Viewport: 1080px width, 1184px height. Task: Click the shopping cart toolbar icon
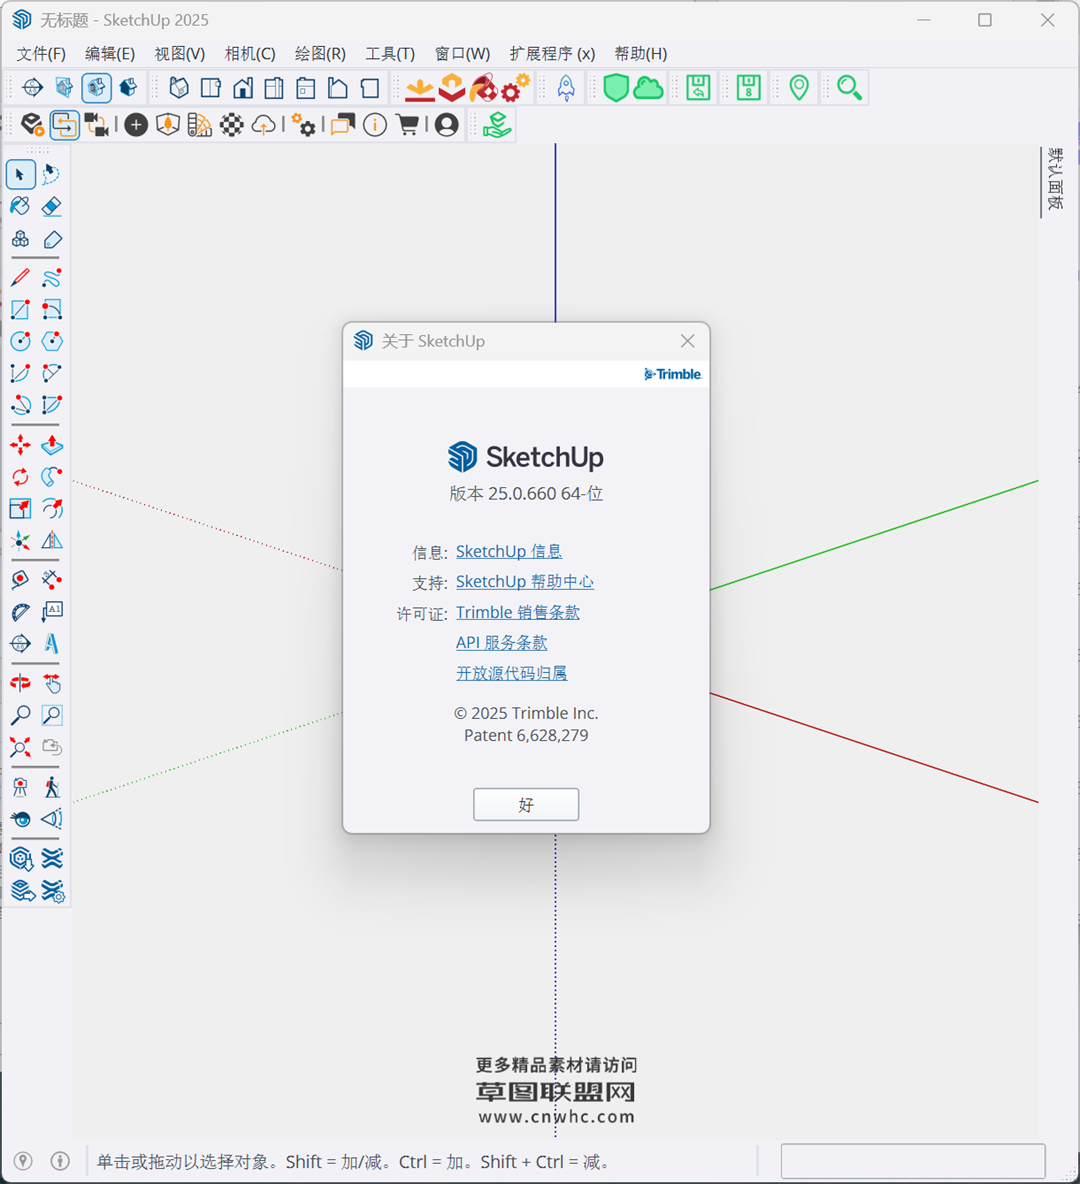point(408,125)
